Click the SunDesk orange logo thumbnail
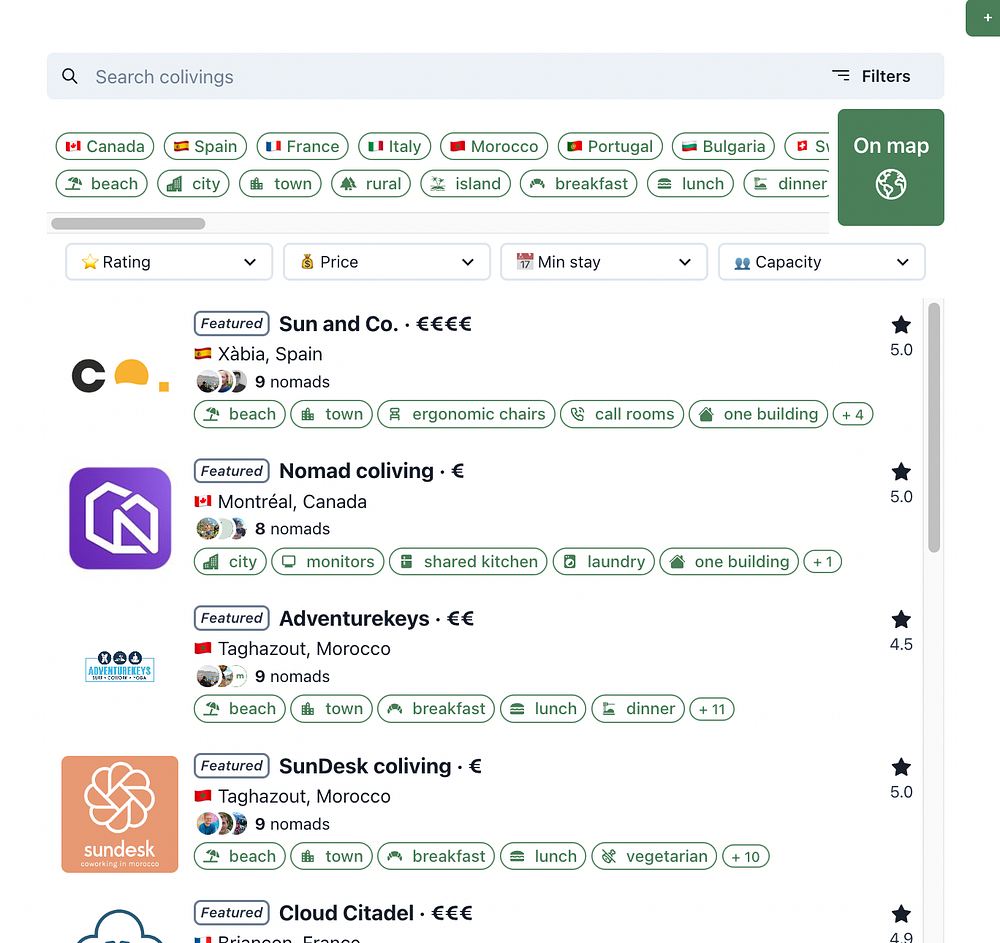The image size is (1000, 943). click(x=120, y=814)
